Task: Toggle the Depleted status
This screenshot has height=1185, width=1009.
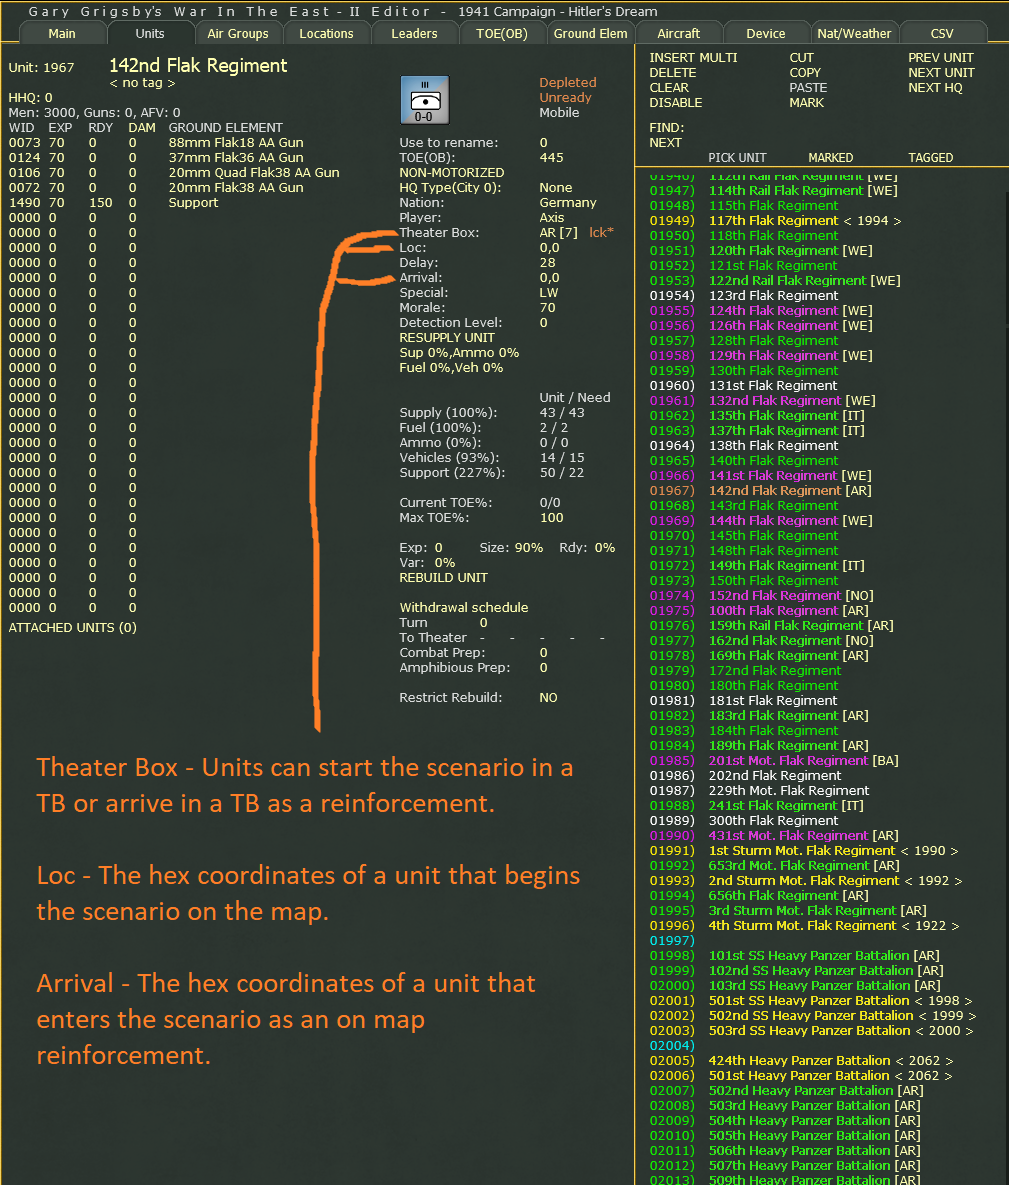Action: 568,82
